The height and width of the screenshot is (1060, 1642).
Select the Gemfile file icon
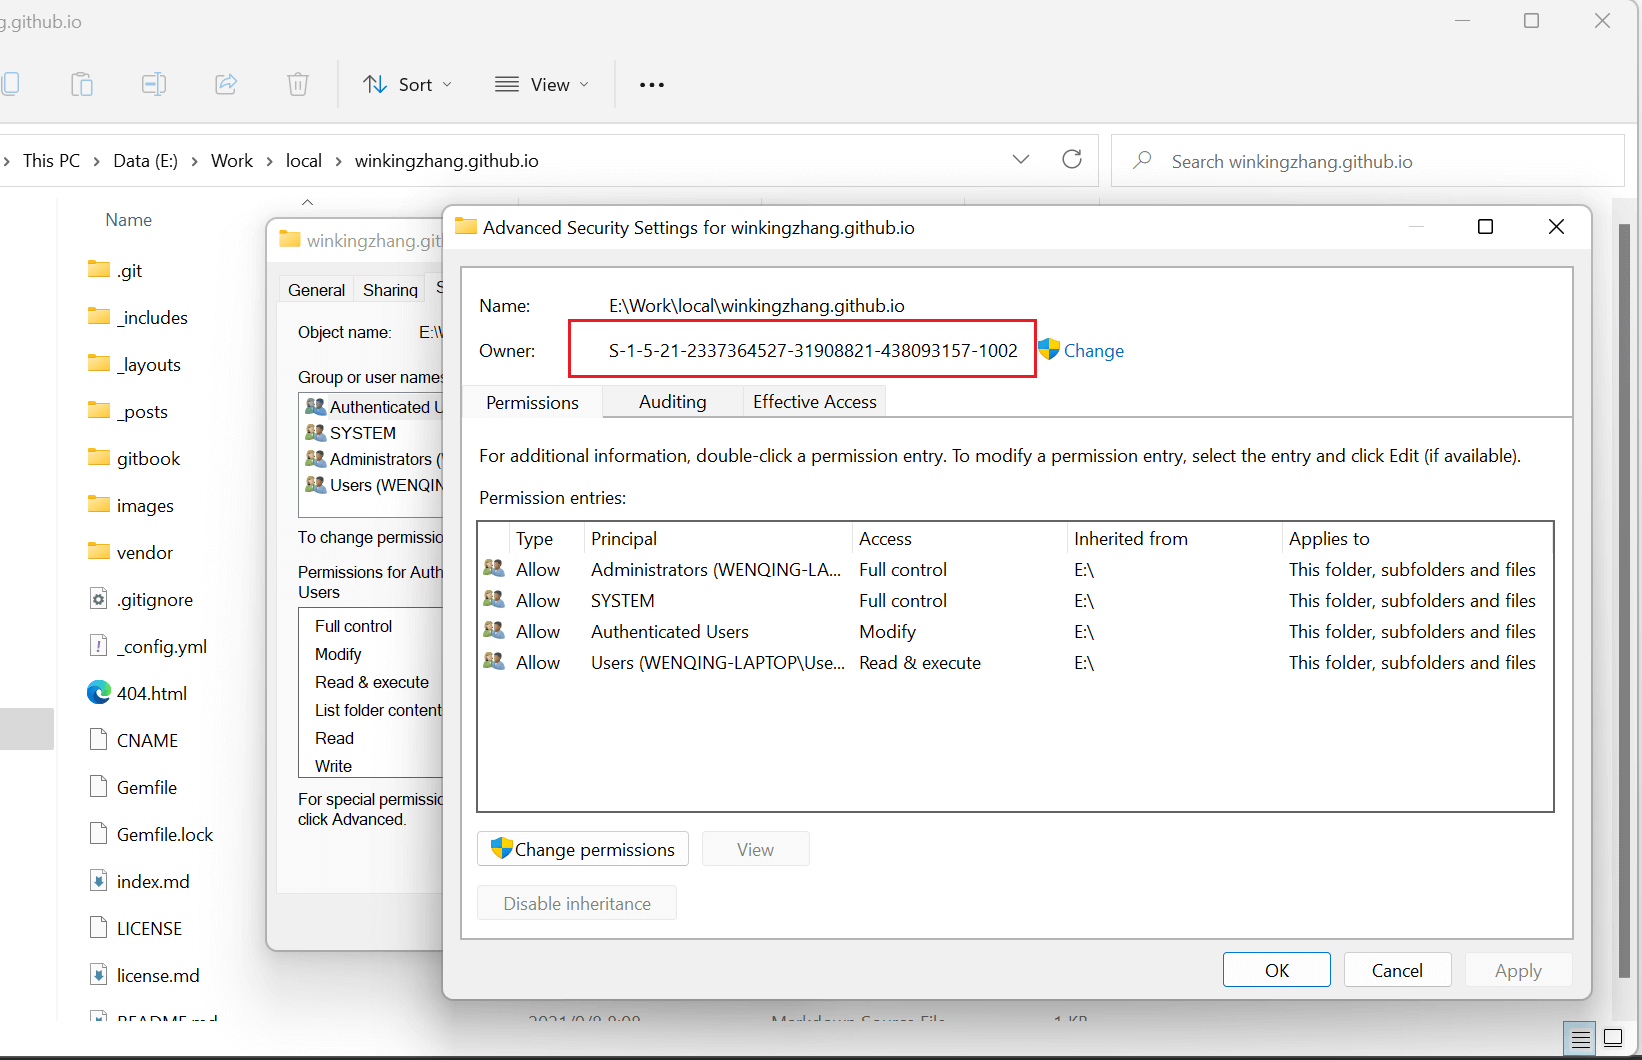99,786
